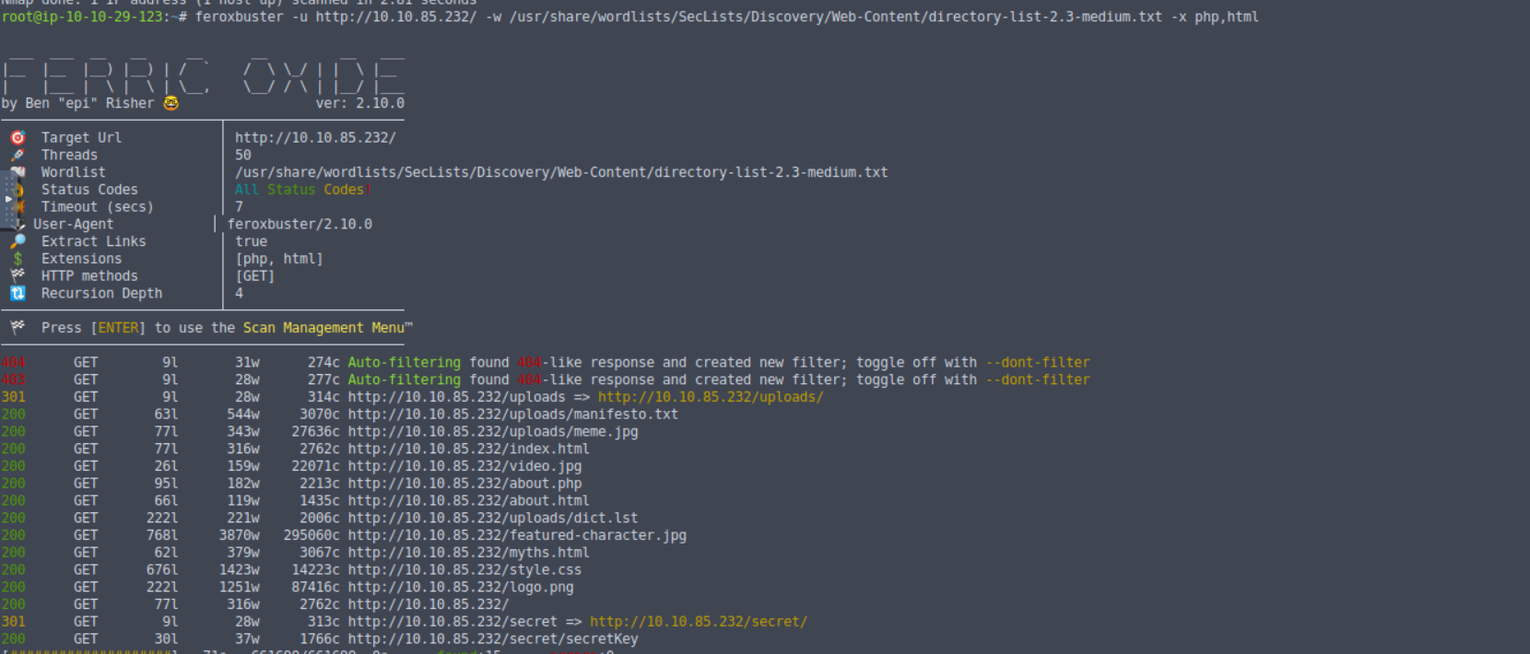The height and width of the screenshot is (654, 1530).
Task: Open the redirect link http://10.10.85.232/uploads/
Action: click(711, 397)
